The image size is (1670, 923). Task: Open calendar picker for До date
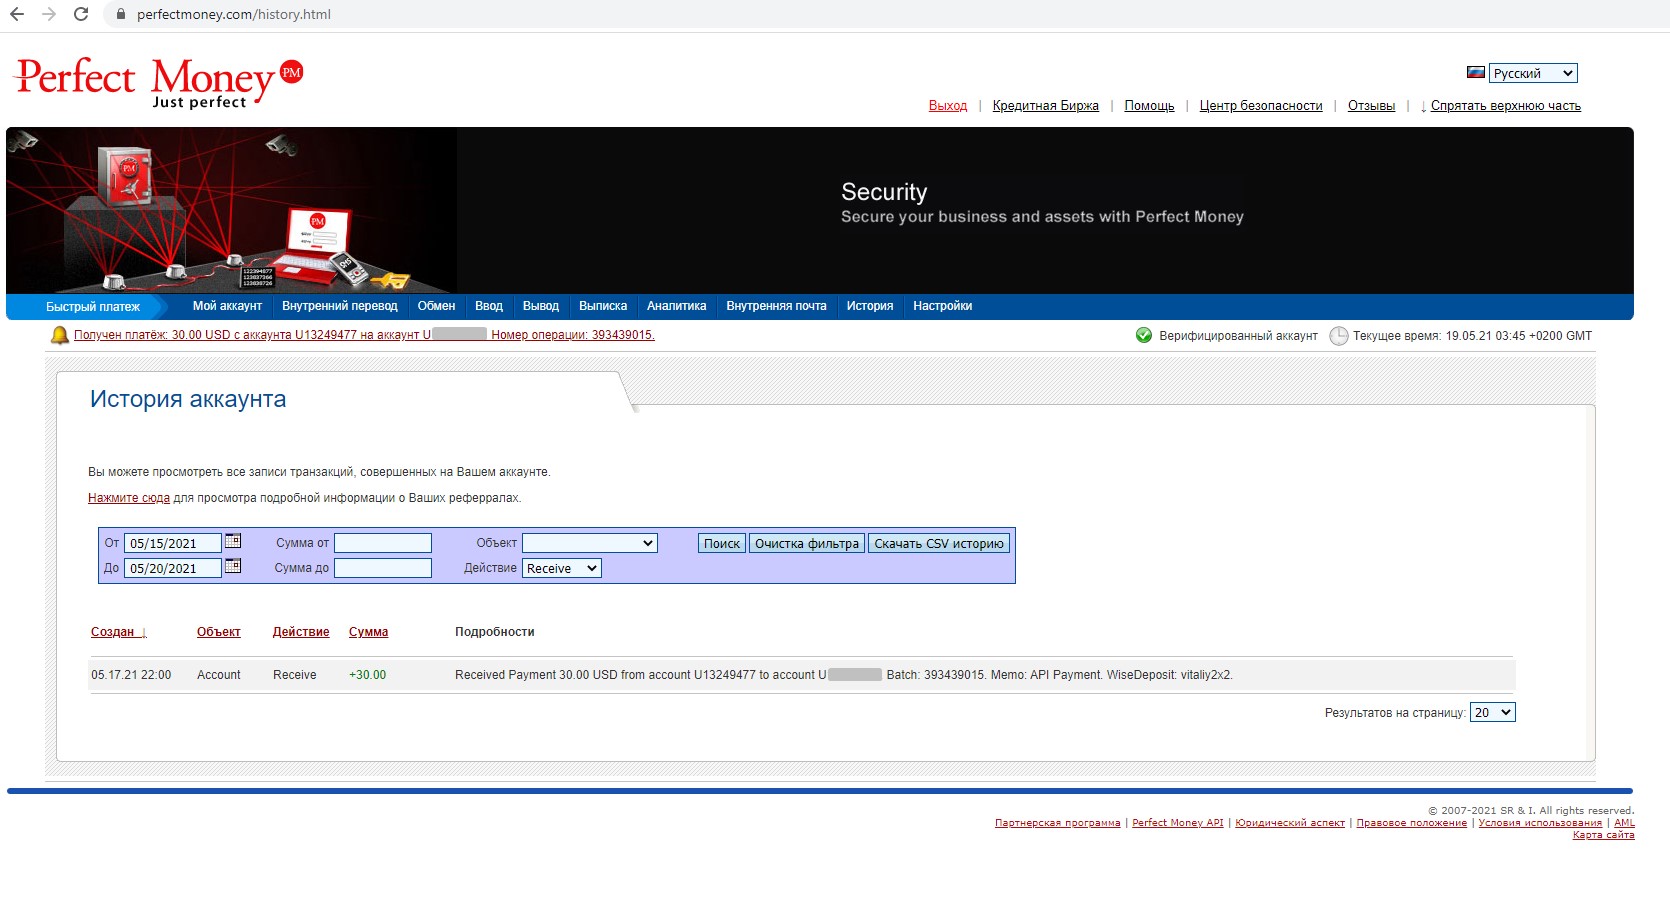(x=233, y=566)
